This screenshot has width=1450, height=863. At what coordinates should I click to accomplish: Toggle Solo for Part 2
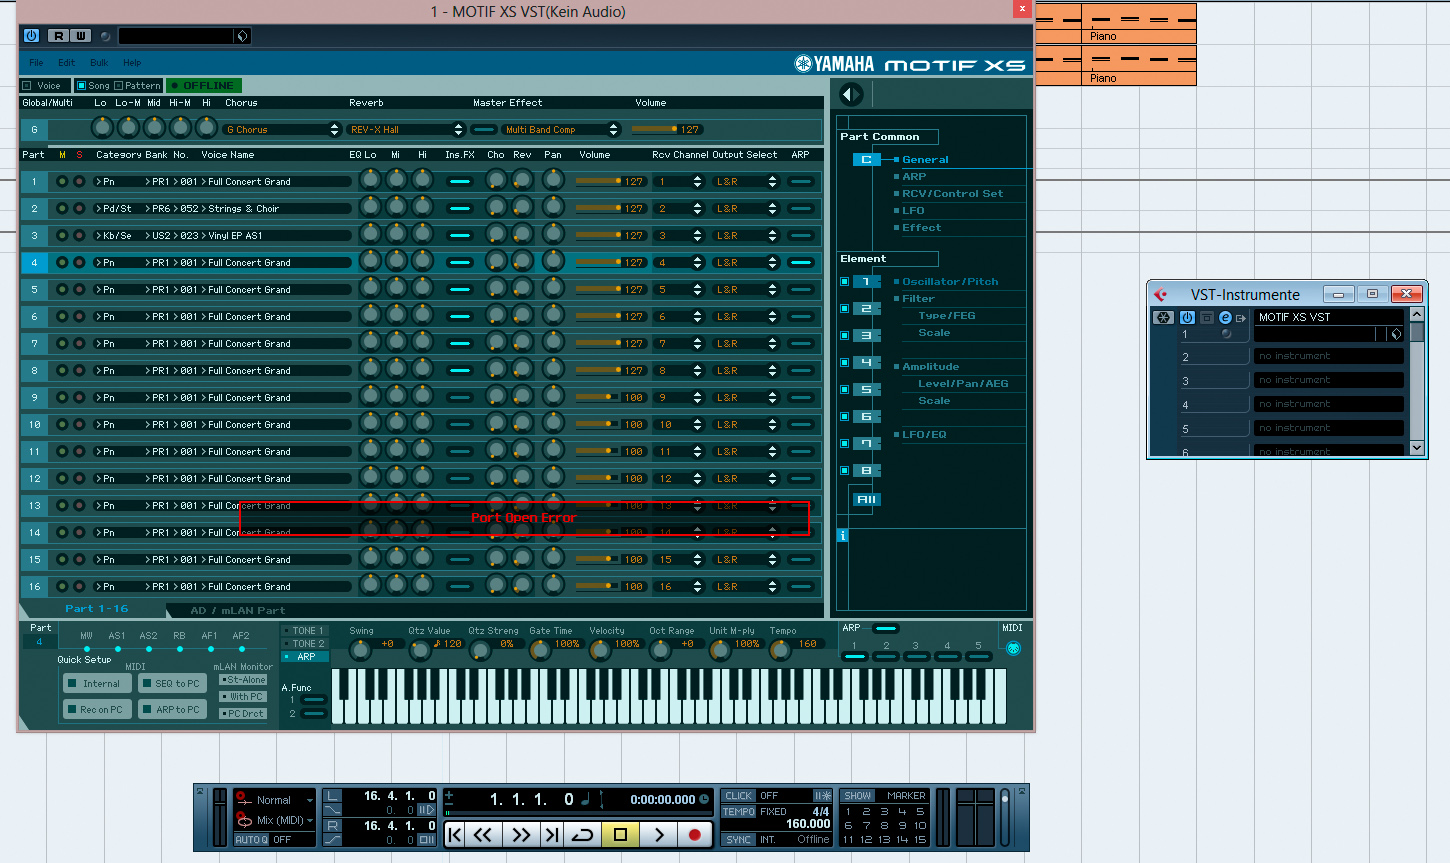pos(79,208)
